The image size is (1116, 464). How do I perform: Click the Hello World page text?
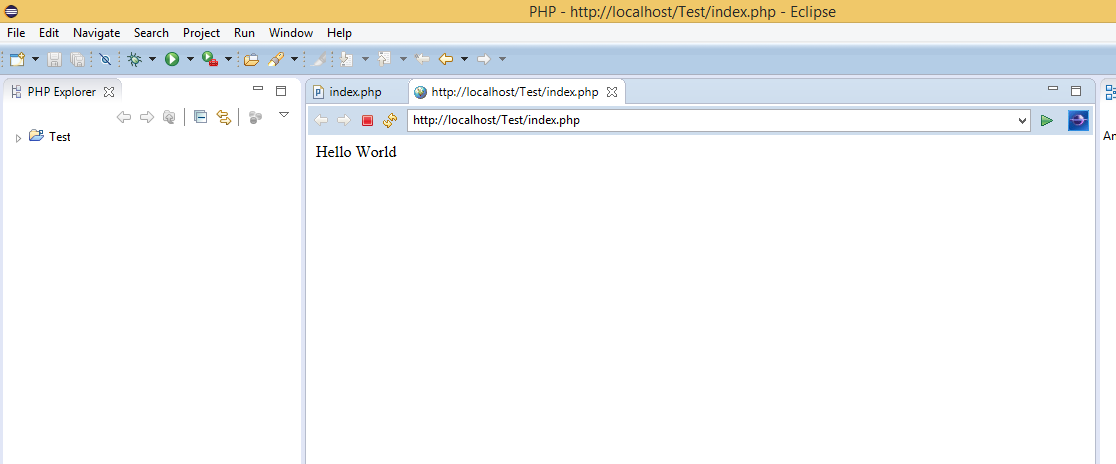point(356,152)
